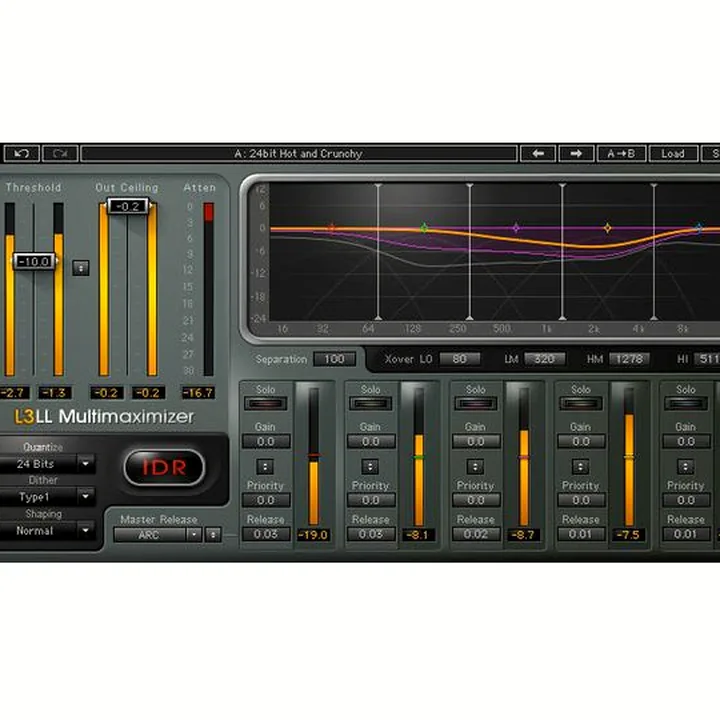
Task: Click the fifth band Gain field
Action: coord(686,442)
